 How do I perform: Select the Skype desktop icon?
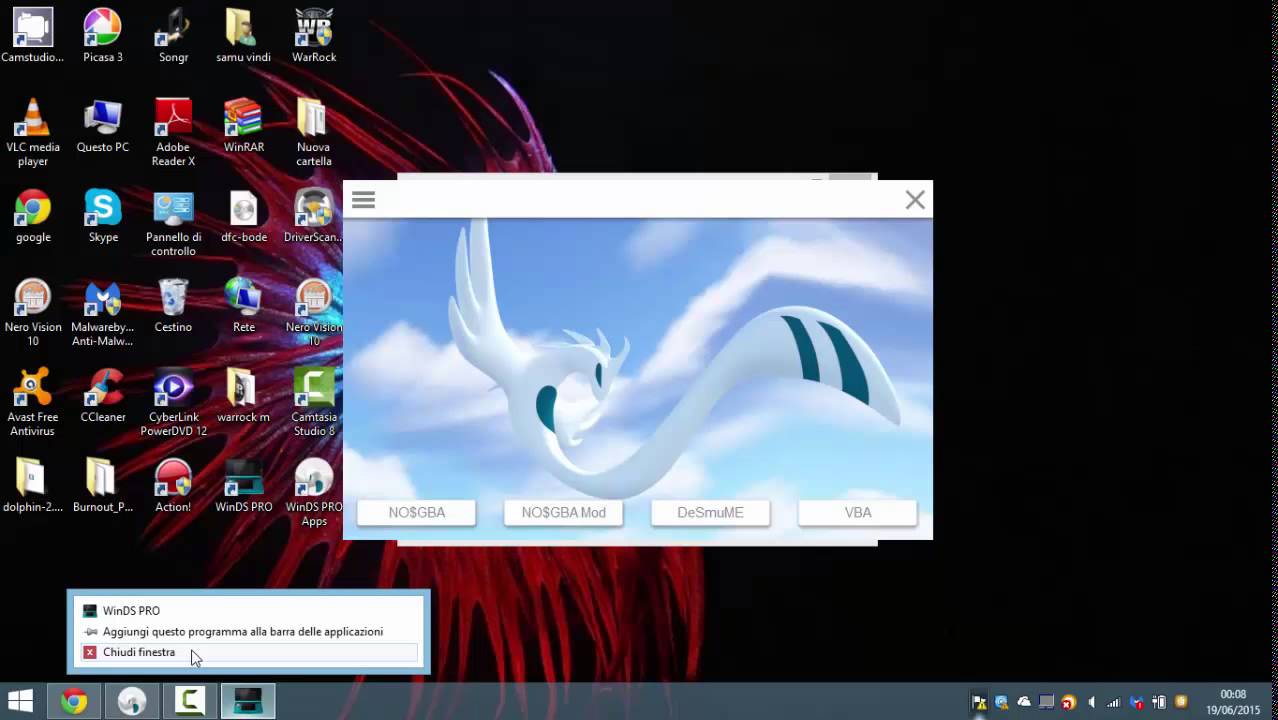pos(103,216)
